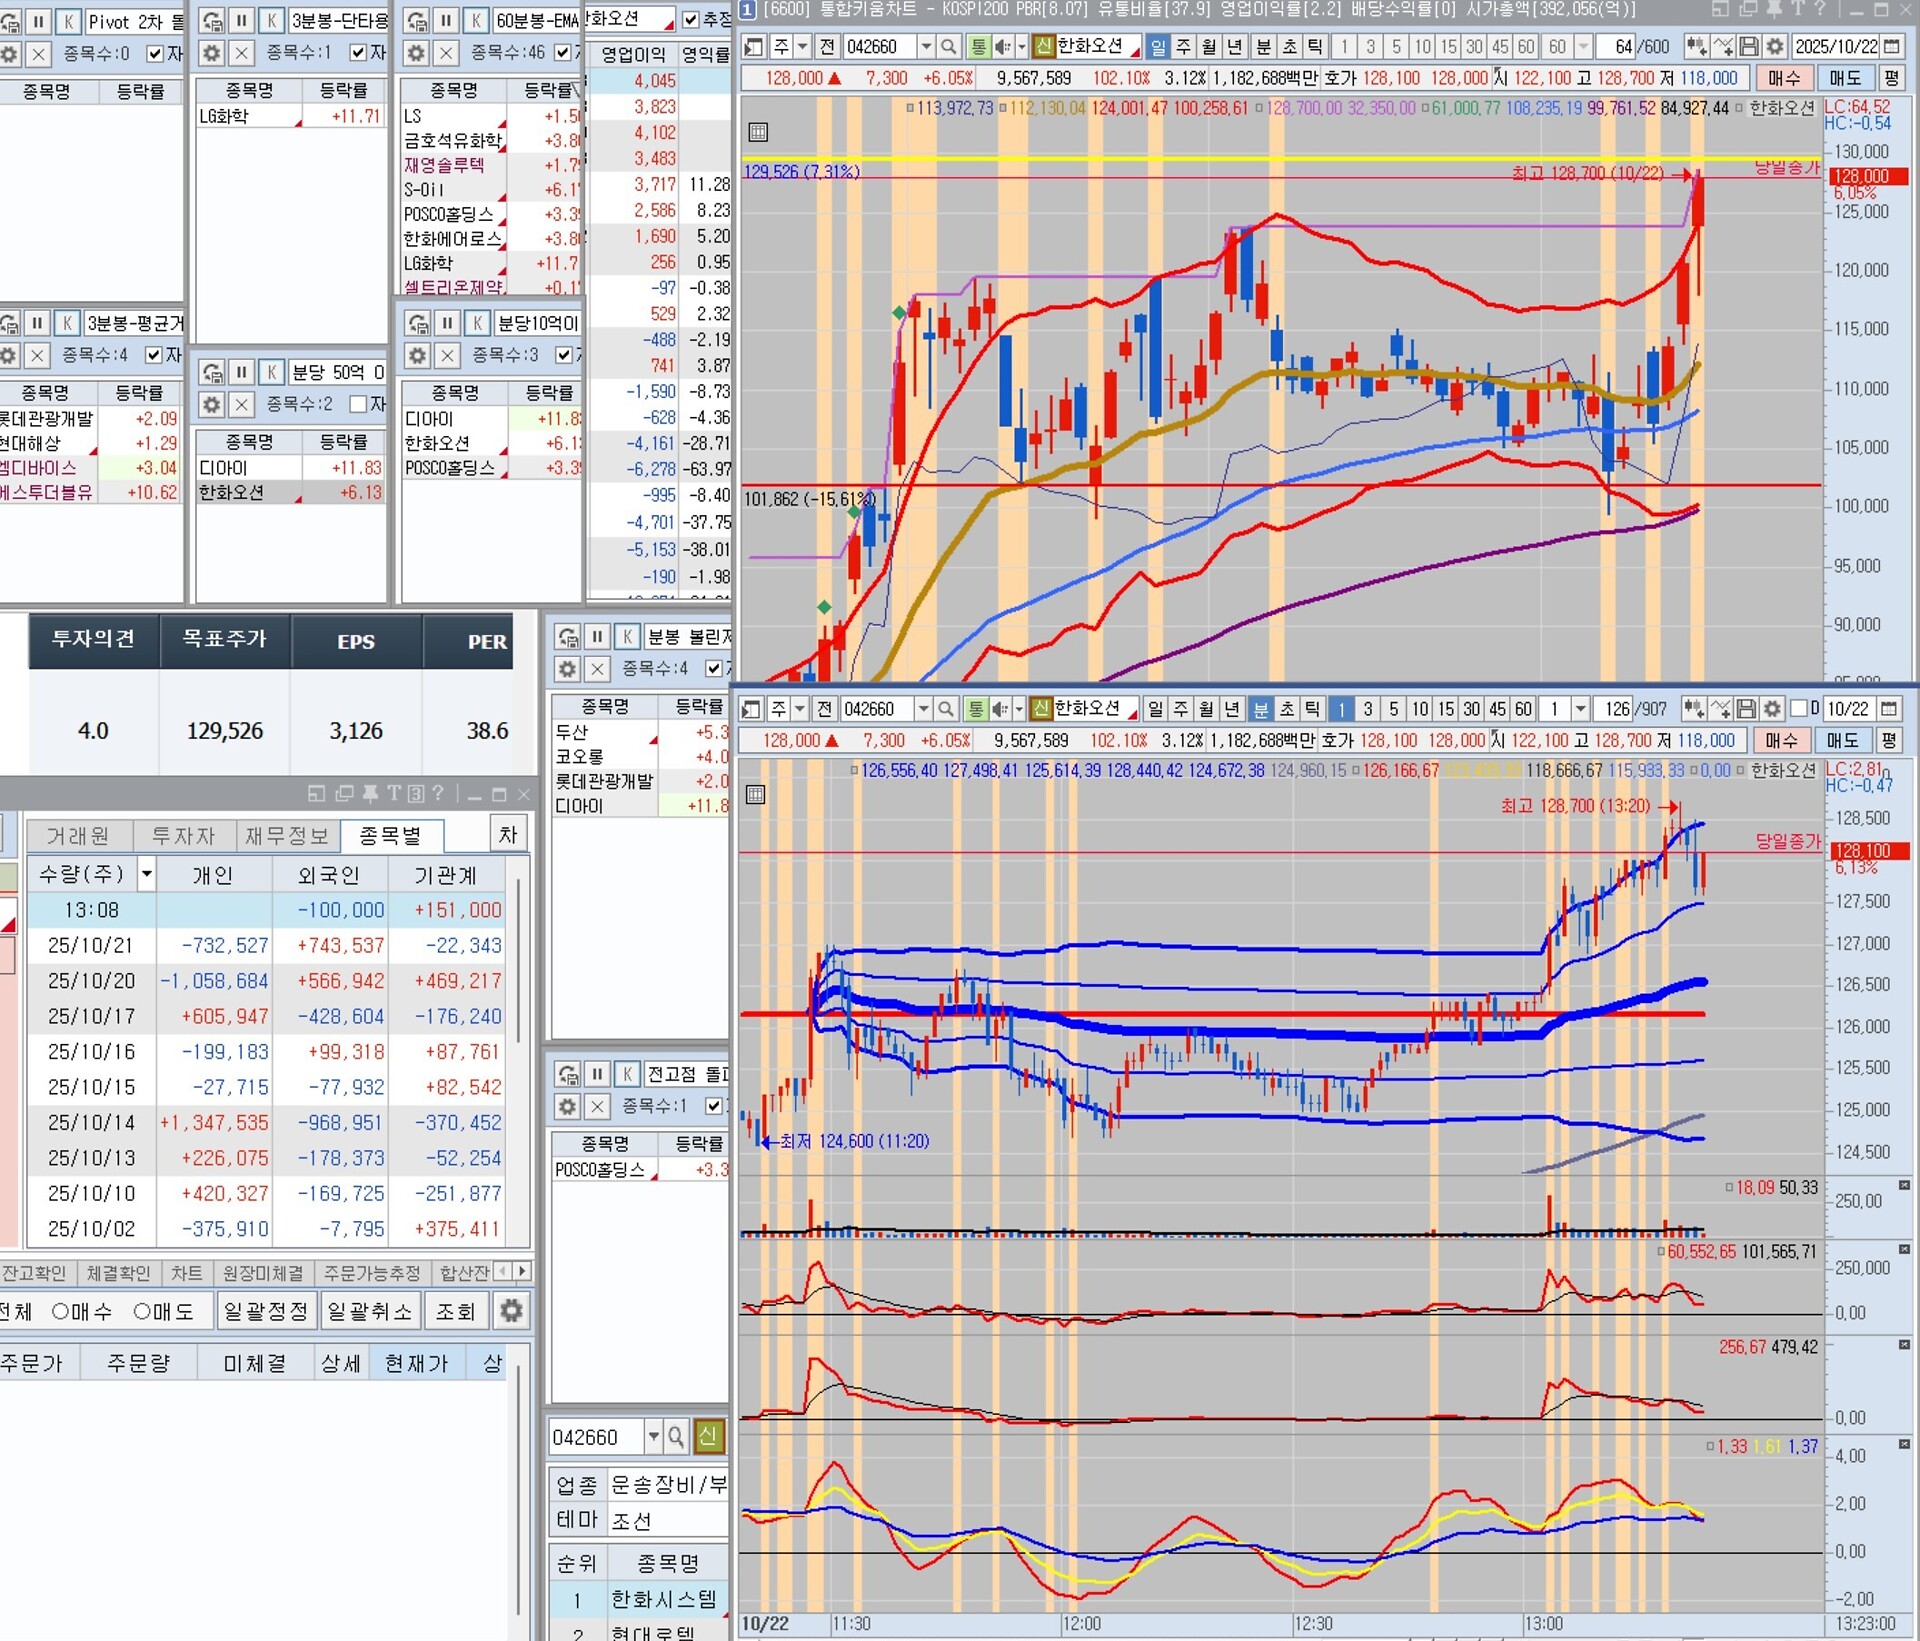Expand 수량(주) unit dropdown arrow

click(x=146, y=874)
